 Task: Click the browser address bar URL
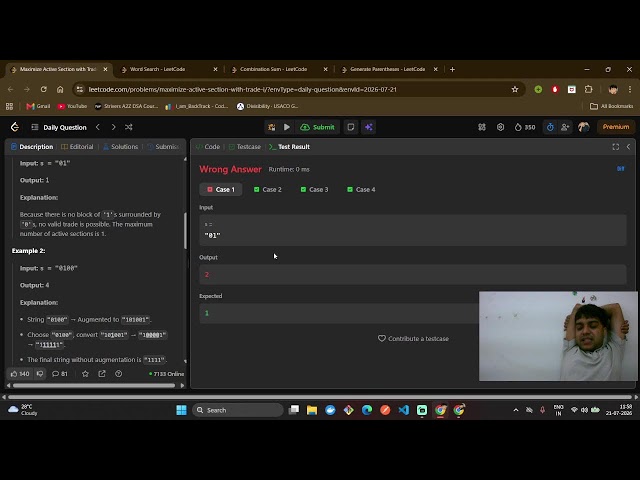(x=242, y=89)
